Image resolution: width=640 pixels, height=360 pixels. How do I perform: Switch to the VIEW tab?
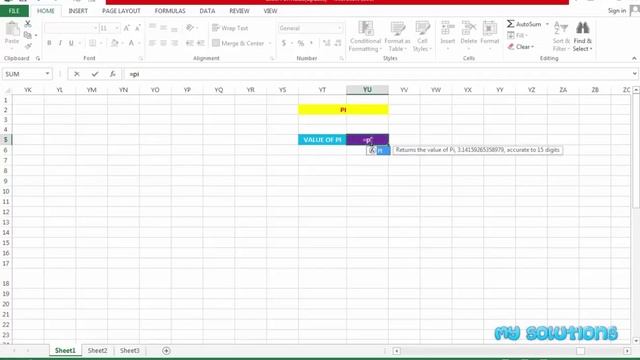tap(270, 11)
